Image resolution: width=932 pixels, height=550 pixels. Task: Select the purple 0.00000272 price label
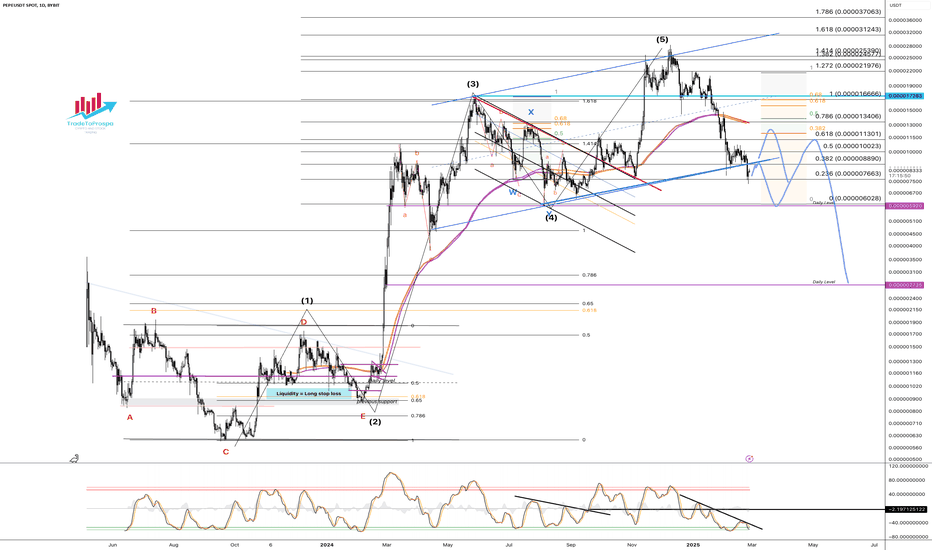coord(905,285)
